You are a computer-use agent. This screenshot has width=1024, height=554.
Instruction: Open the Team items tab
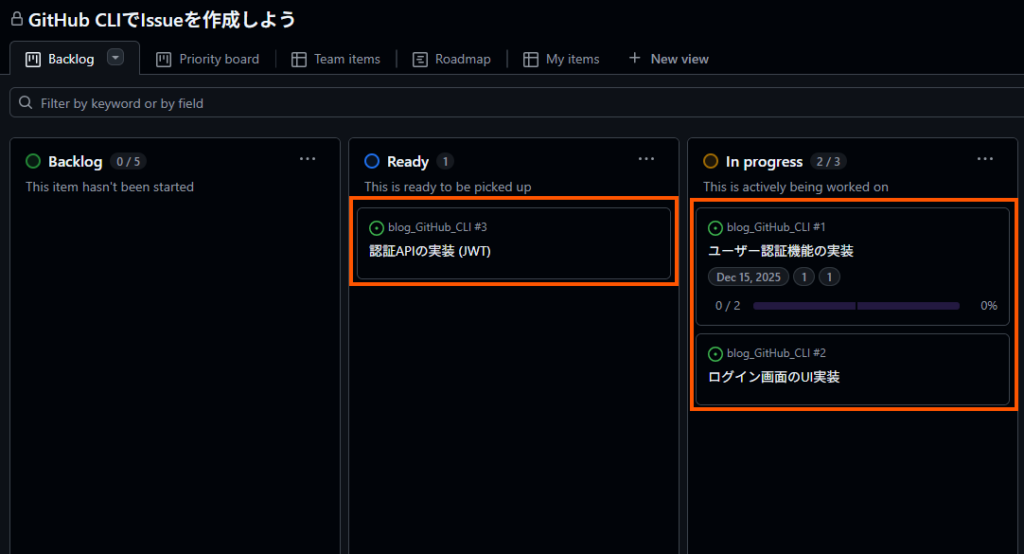pyautogui.click(x=335, y=59)
